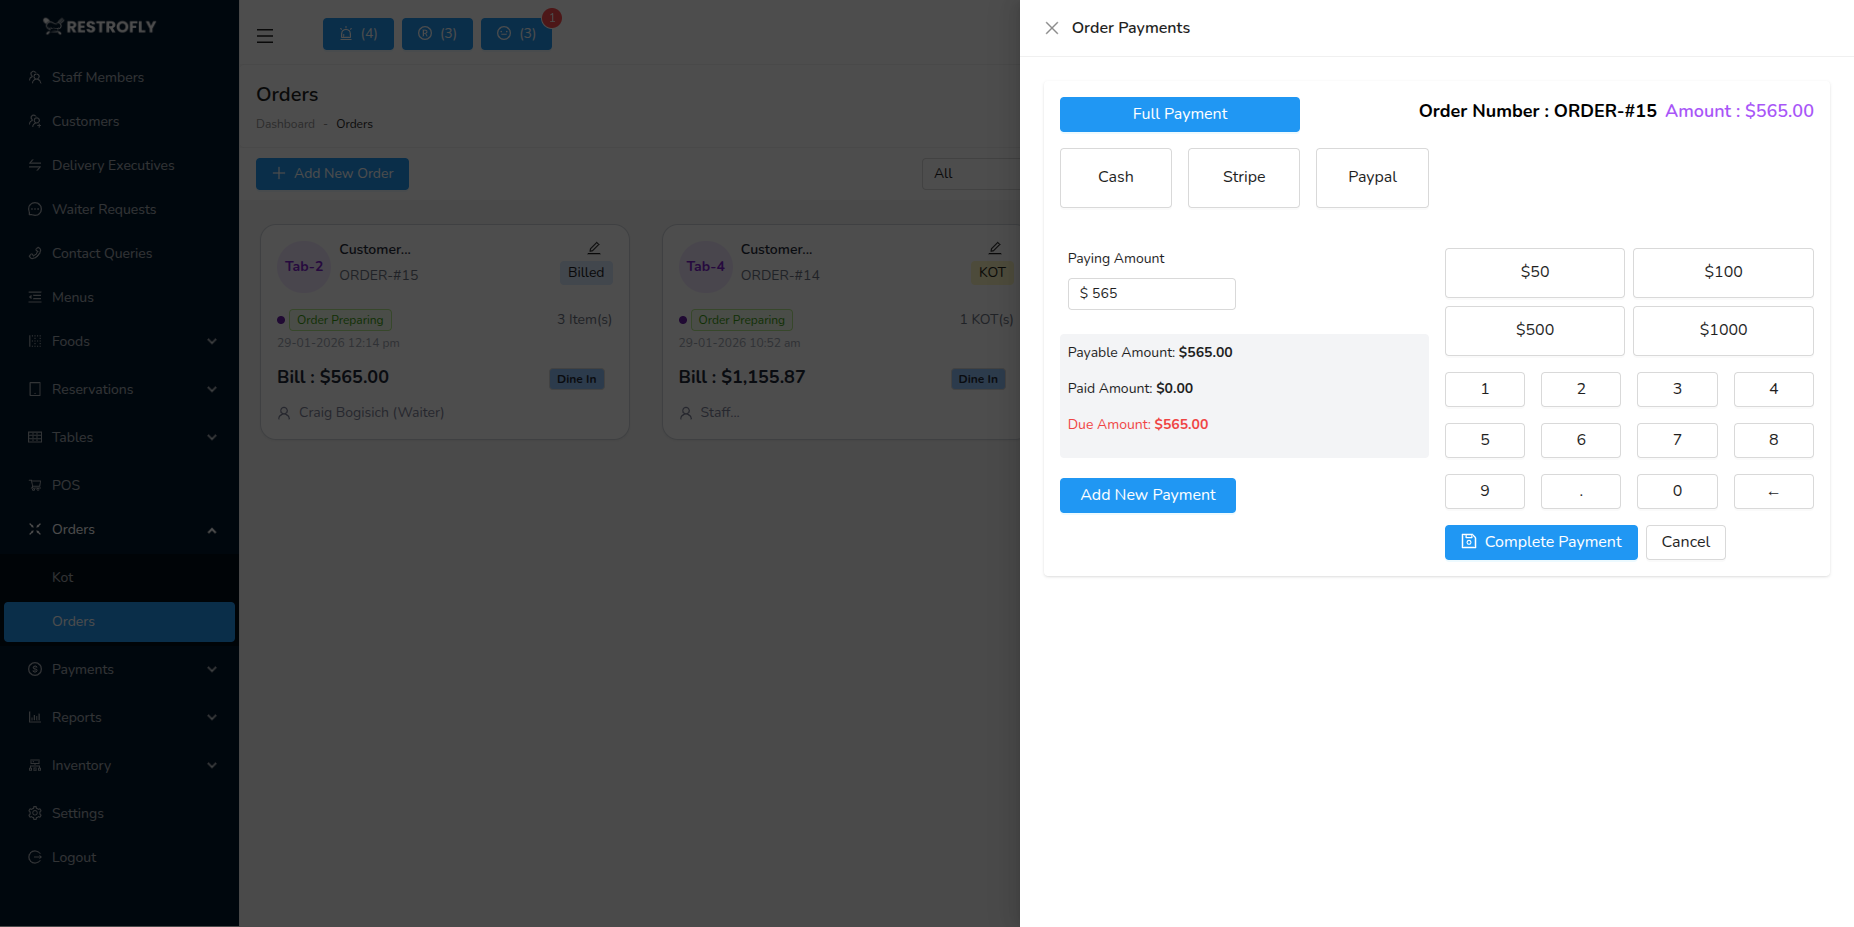Open the All orders filter dropdown
The height and width of the screenshot is (927, 1854).
[x=970, y=173]
